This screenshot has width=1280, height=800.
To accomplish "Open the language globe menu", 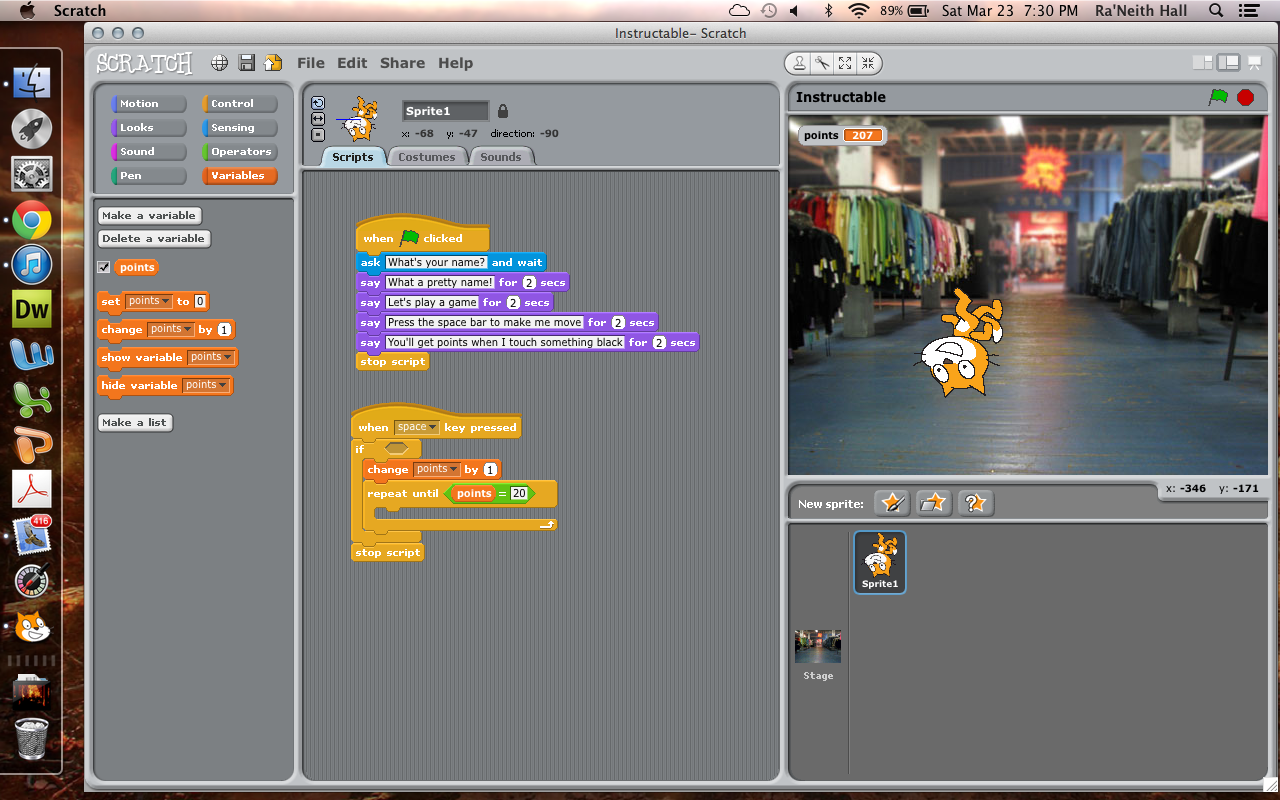I will tap(220, 63).
